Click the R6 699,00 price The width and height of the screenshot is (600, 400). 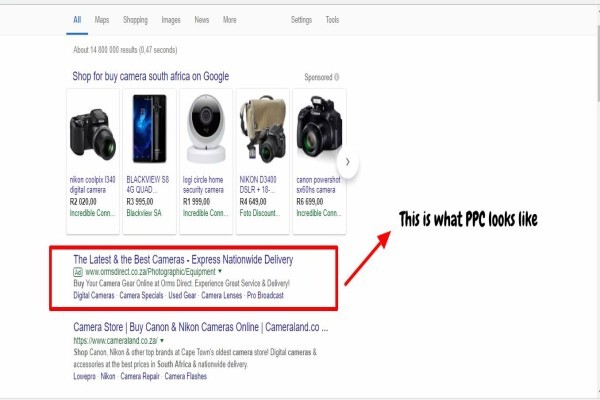[x=310, y=202]
